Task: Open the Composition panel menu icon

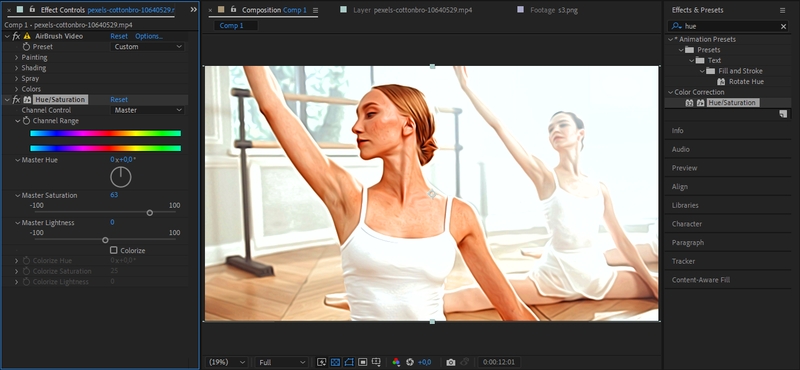Action: (315, 10)
